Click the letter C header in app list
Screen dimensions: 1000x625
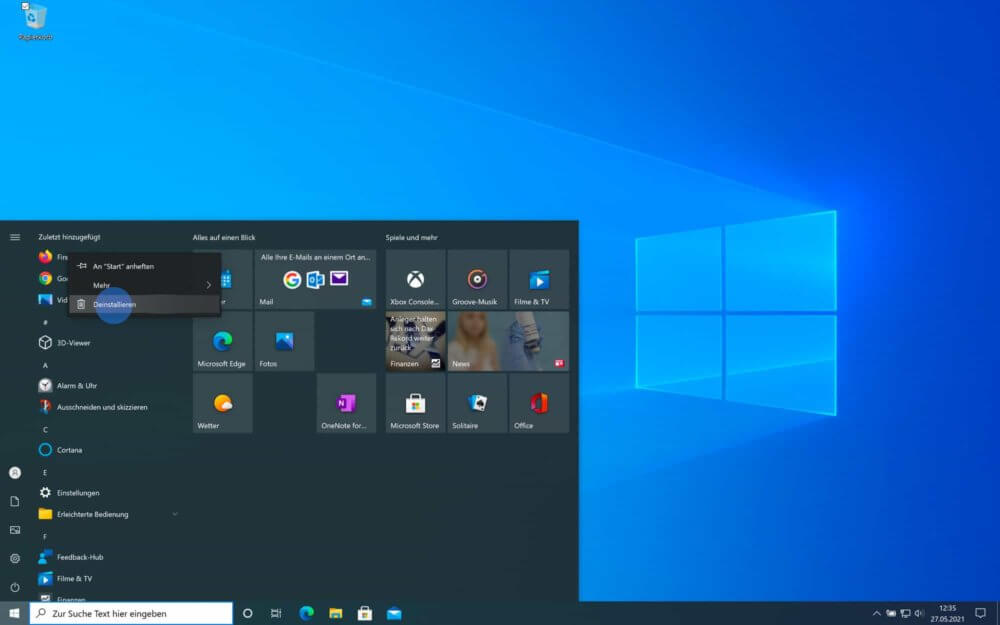[x=45, y=430]
